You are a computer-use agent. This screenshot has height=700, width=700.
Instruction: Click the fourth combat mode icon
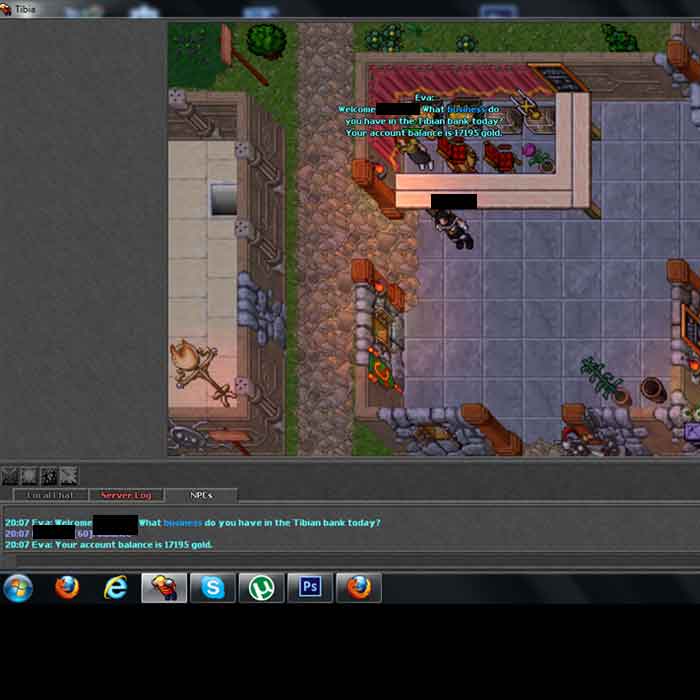coord(69,476)
